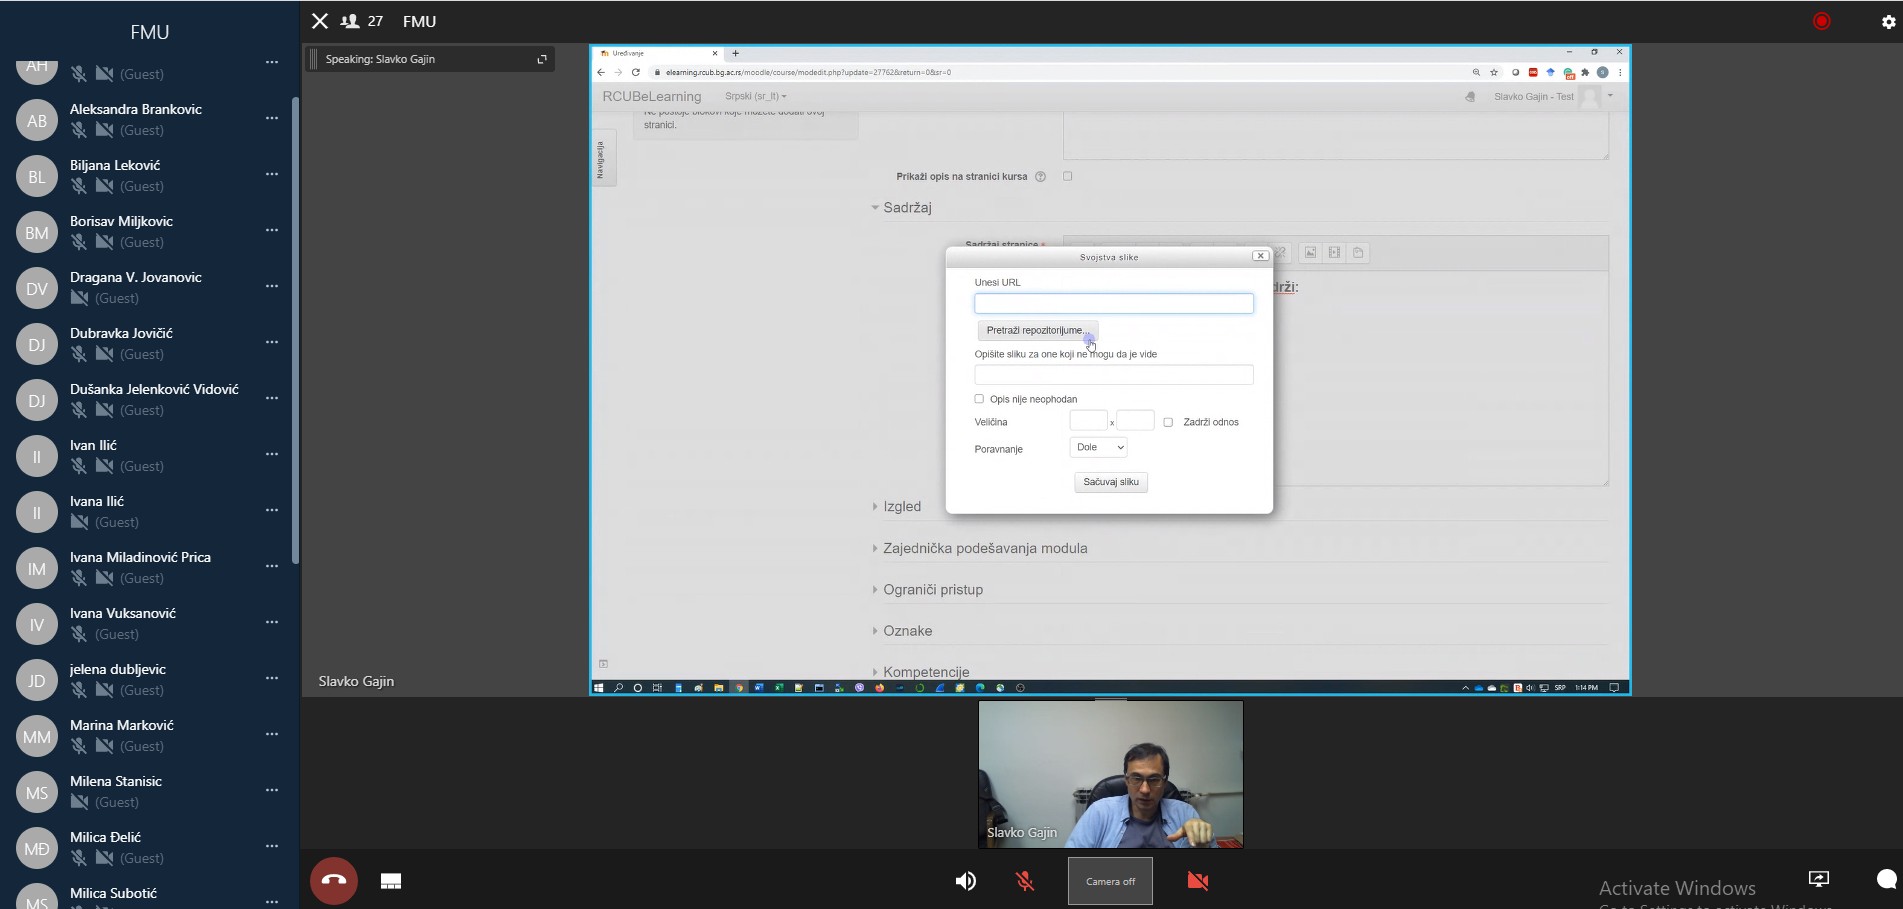Open options menu for Ivan Ilić

(x=272, y=454)
